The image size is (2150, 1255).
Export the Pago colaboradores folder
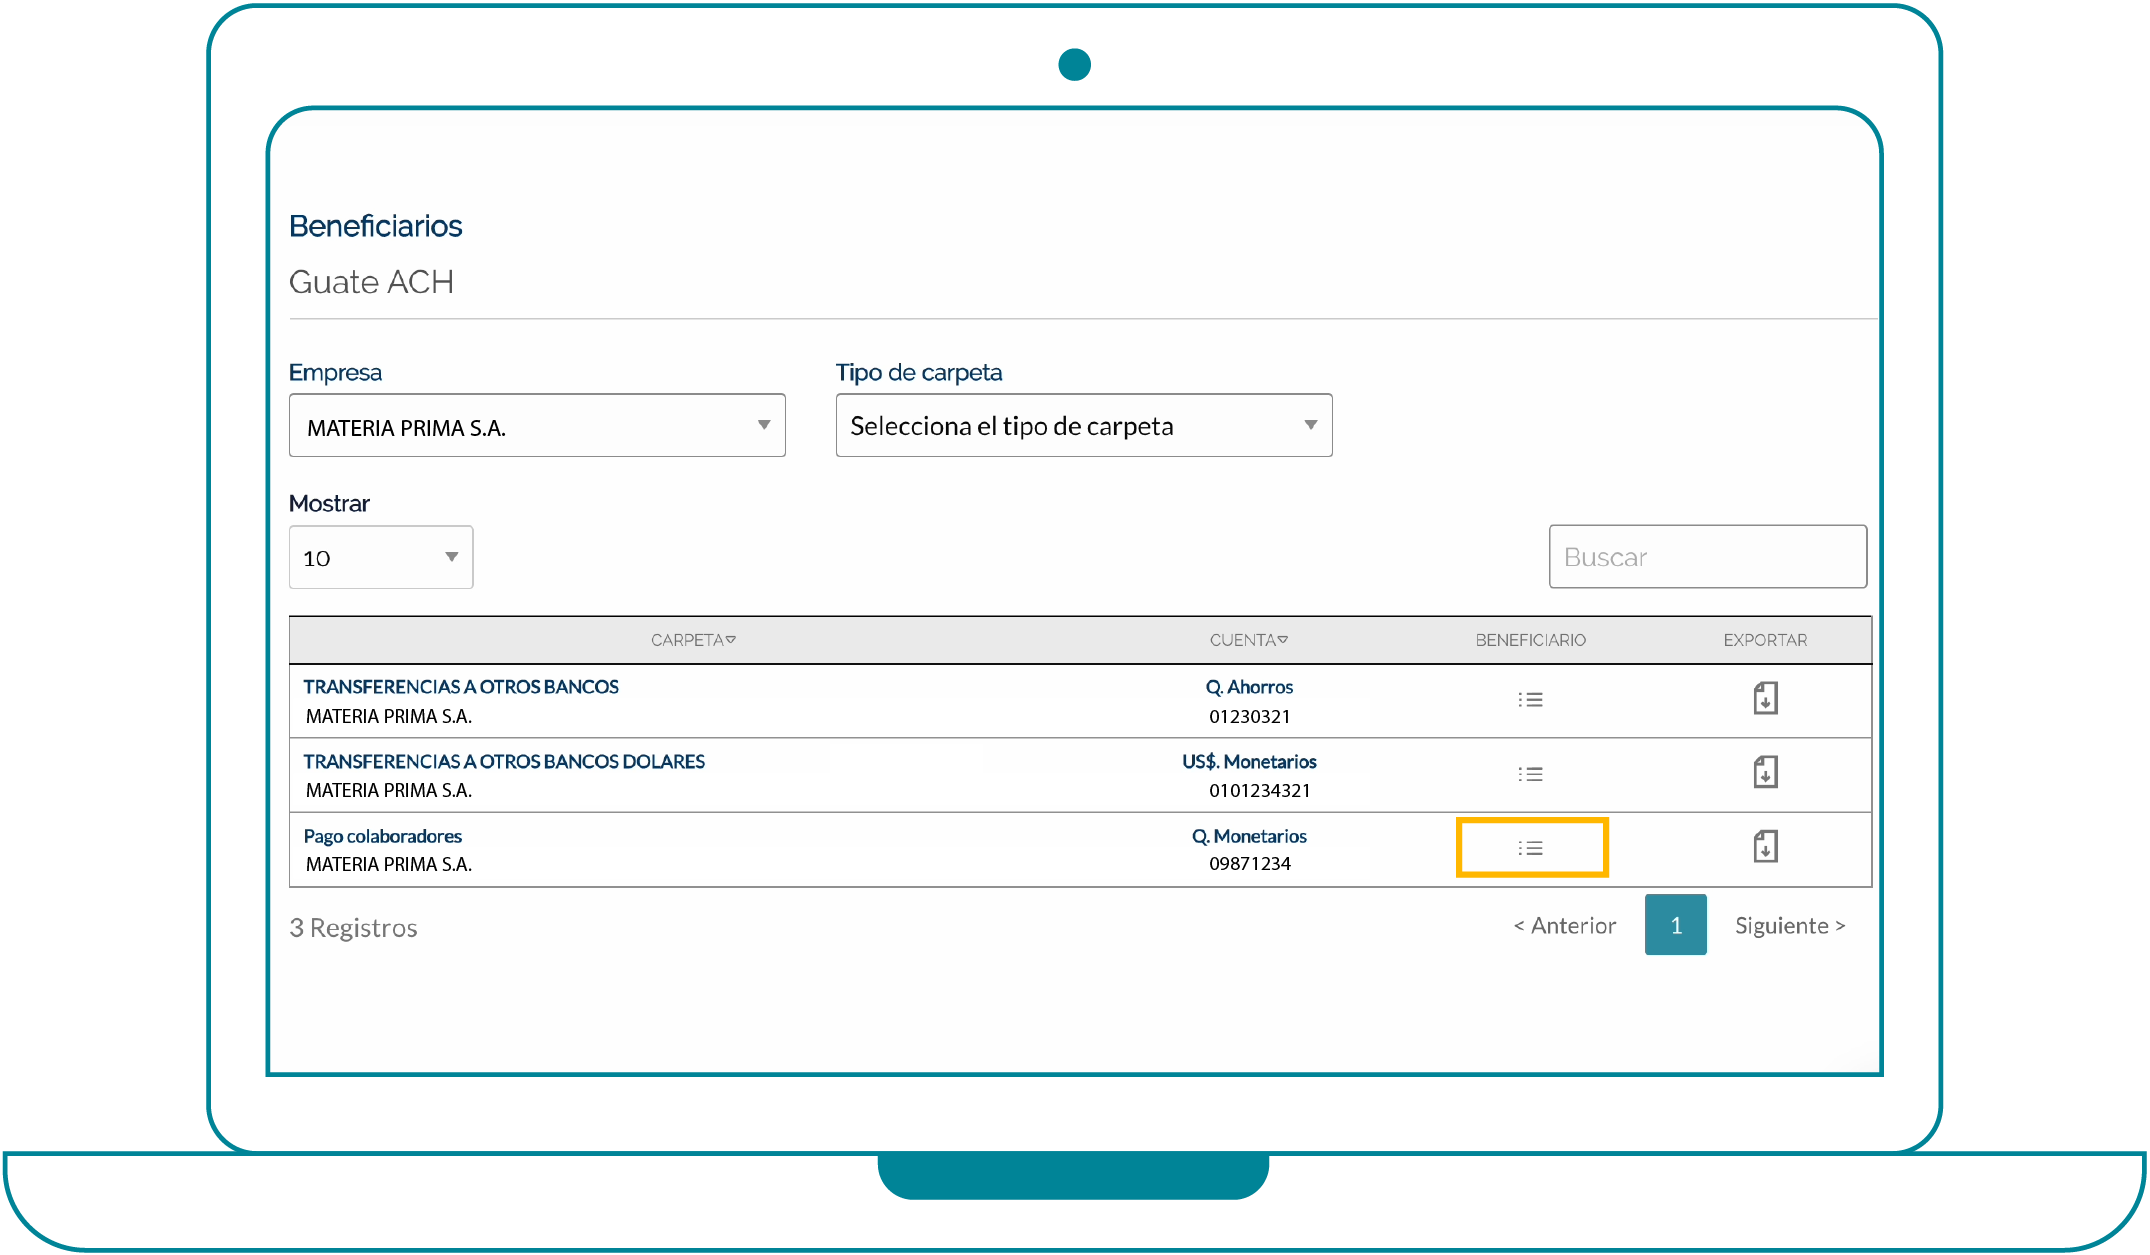pyautogui.click(x=1765, y=847)
